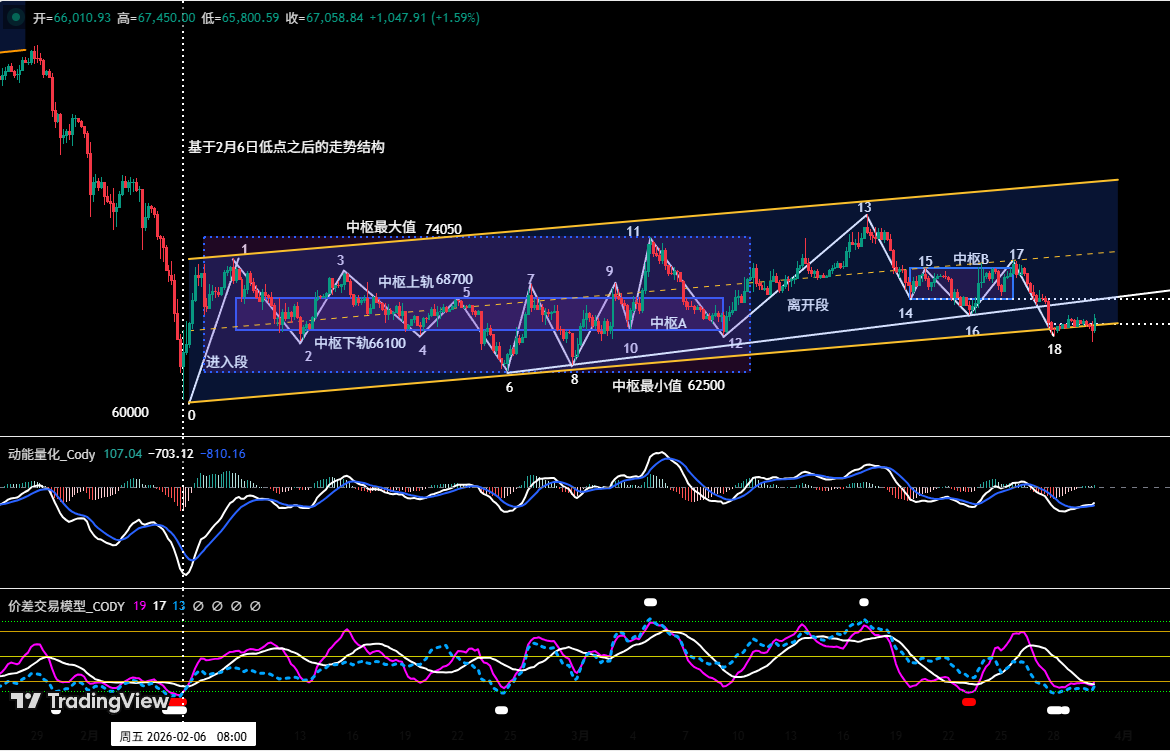Image resolution: width=1170 pixels, height=751 pixels.
Task: Click the first ∅ symbol after the CODY values
Action: (x=200, y=606)
